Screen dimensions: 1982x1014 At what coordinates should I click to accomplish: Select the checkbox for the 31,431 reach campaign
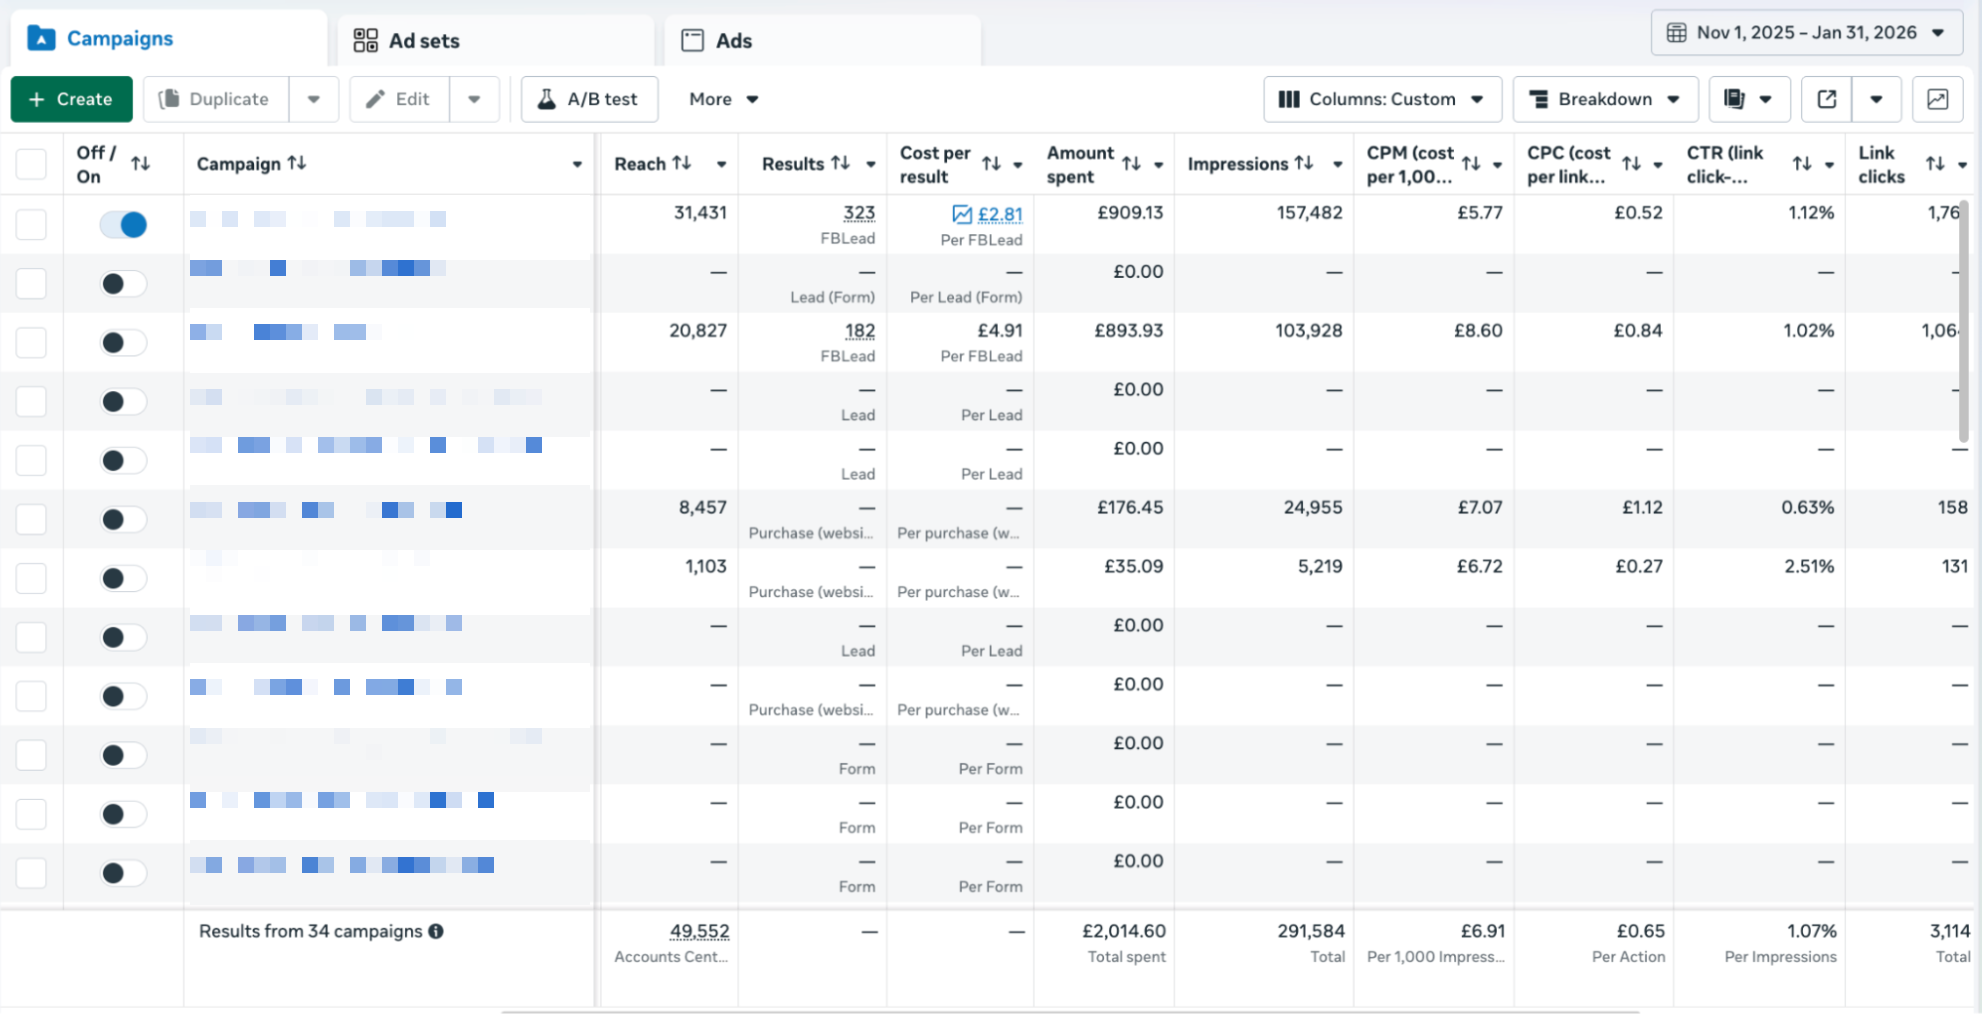[31, 225]
